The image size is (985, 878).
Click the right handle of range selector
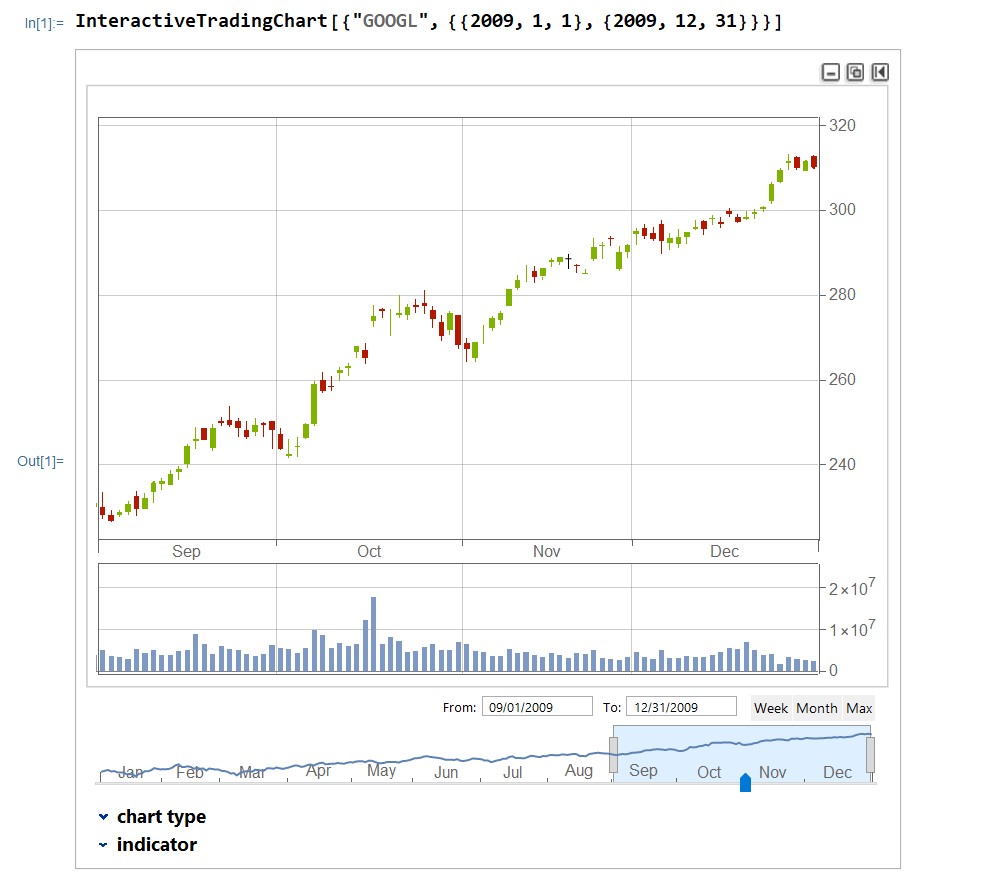pos(870,755)
